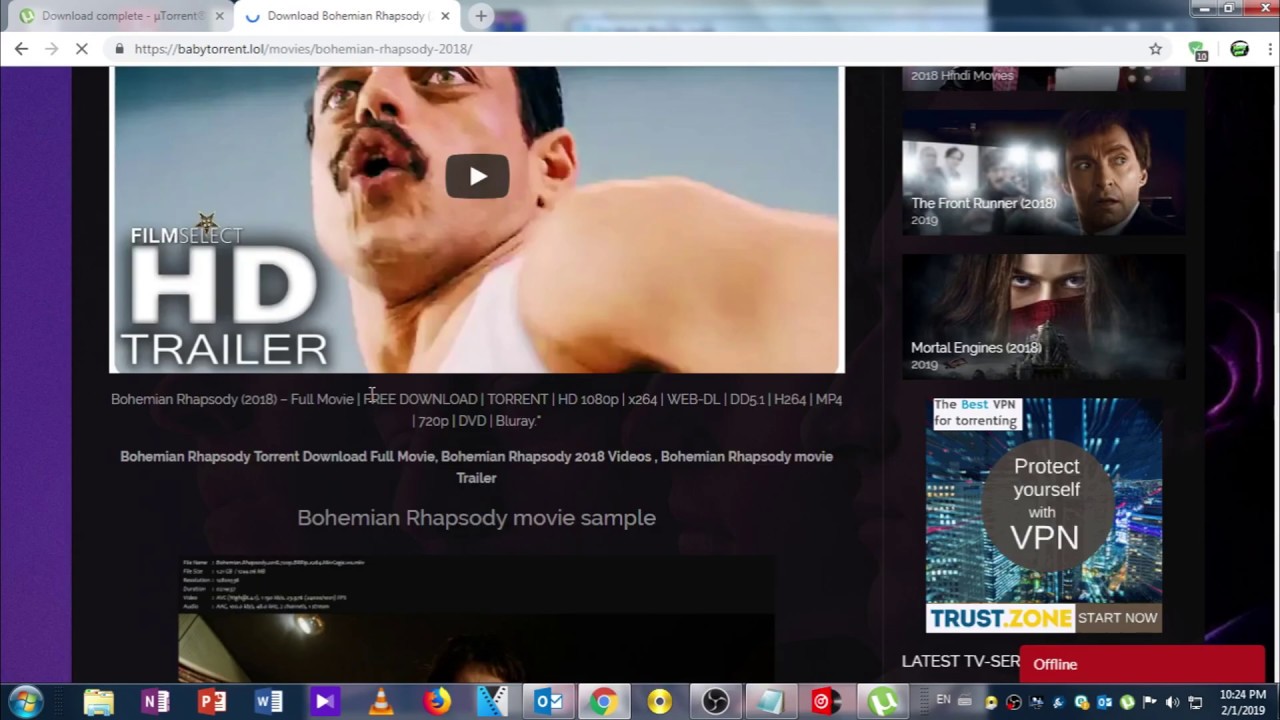Launch OneNote from the taskbar
The image size is (1280, 720).
tap(155, 702)
